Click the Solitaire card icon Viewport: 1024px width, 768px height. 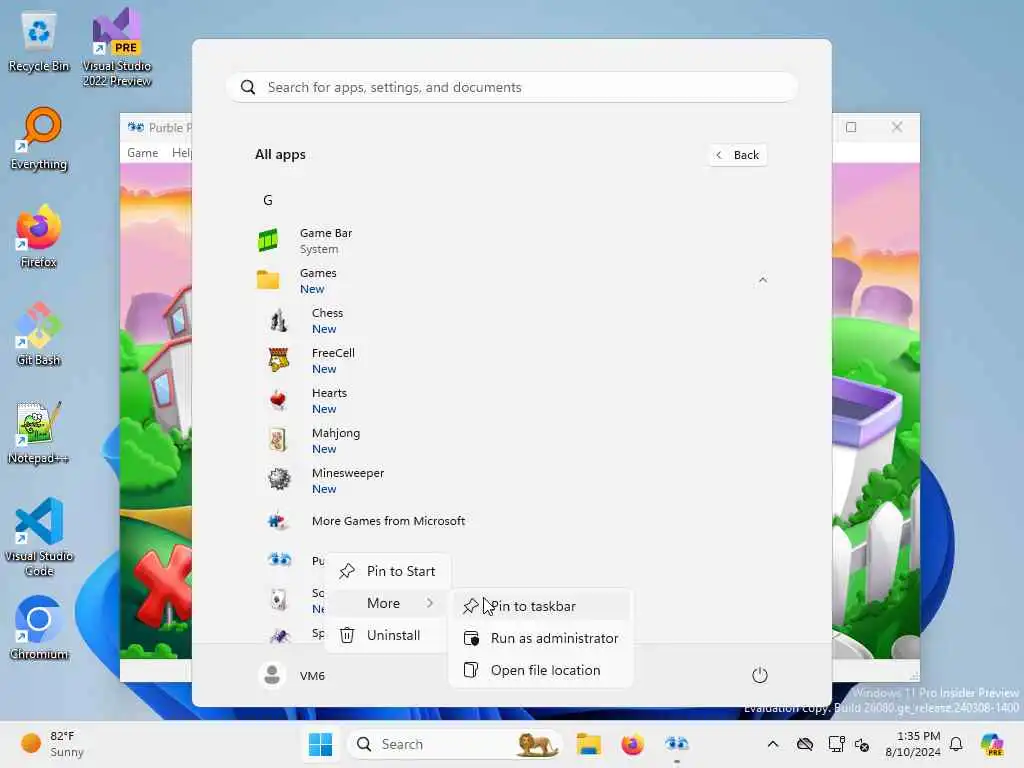pos(279,600)
